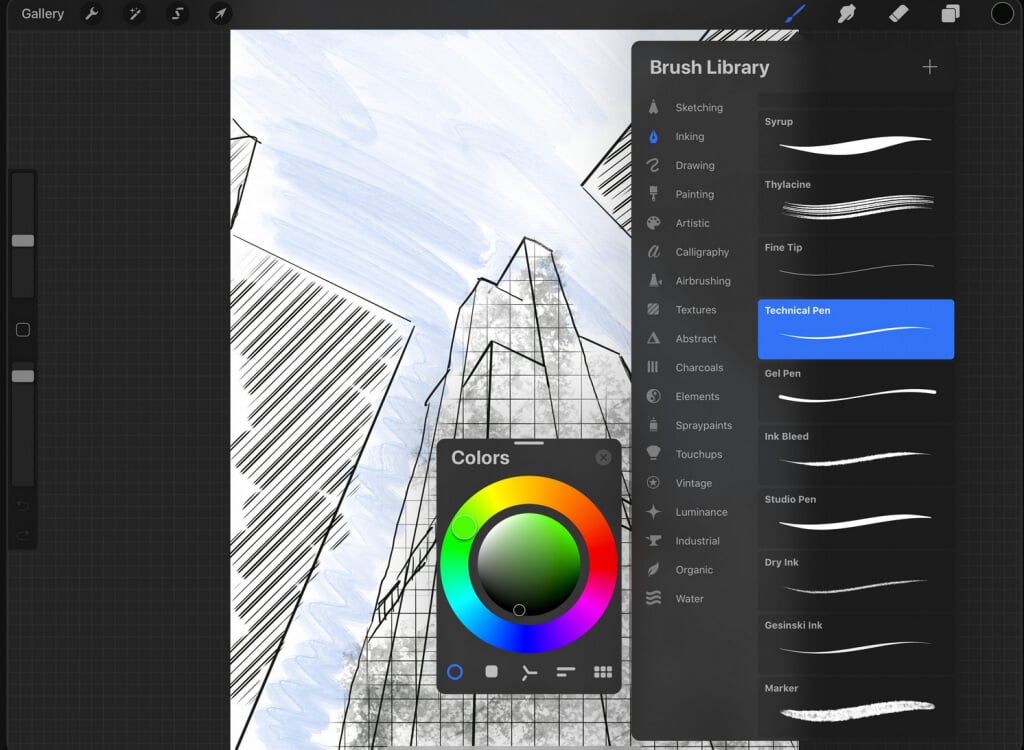This screenshot has width=1024, height=750.
Task: Open the Adjustments magic wand menu
Action: [x=135, y=14]
